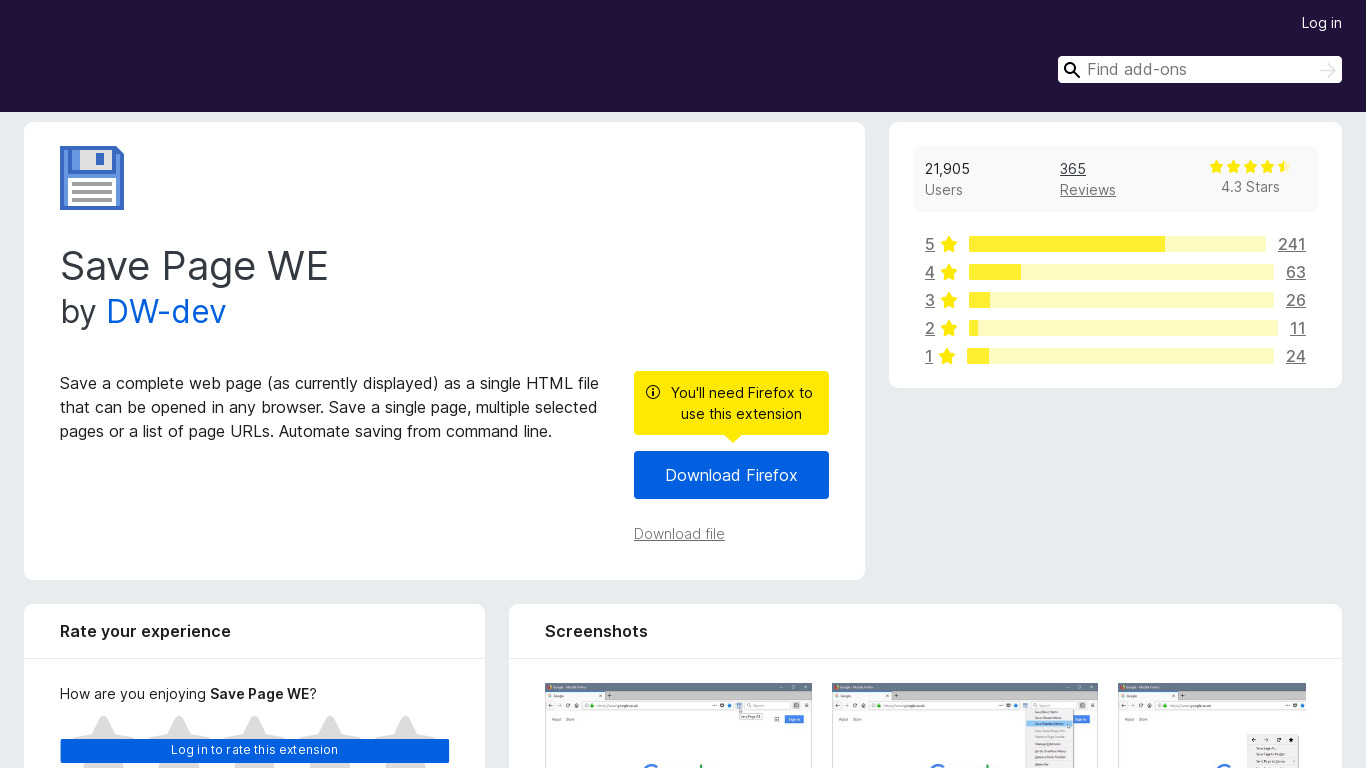
Task: Click the 4 star rating row label
Action: pyautogui.click(x=930, y=272)
